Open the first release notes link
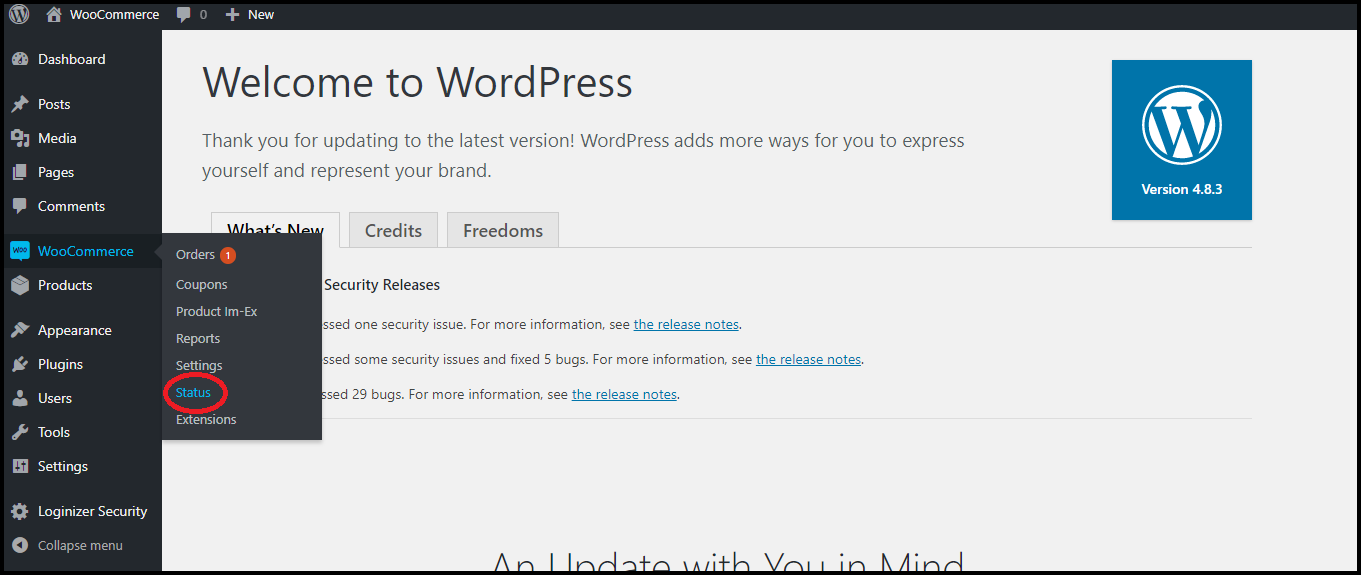Viewport: 1361px width, 575px height. pos(686,325)
